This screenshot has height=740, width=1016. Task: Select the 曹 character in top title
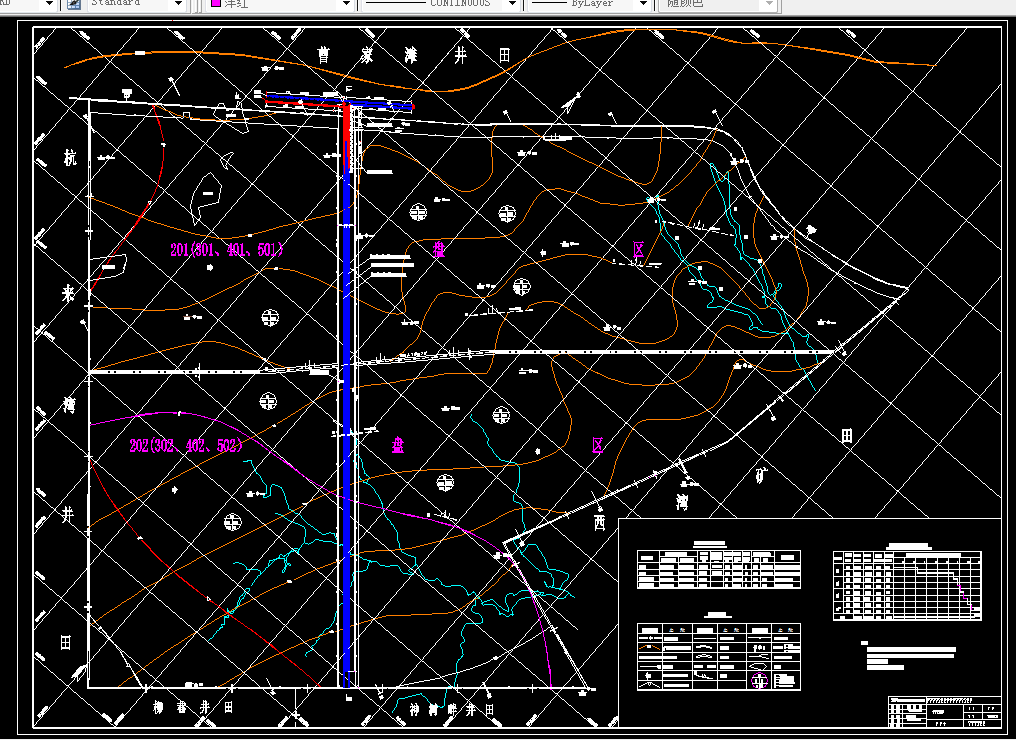coord(323,54)
